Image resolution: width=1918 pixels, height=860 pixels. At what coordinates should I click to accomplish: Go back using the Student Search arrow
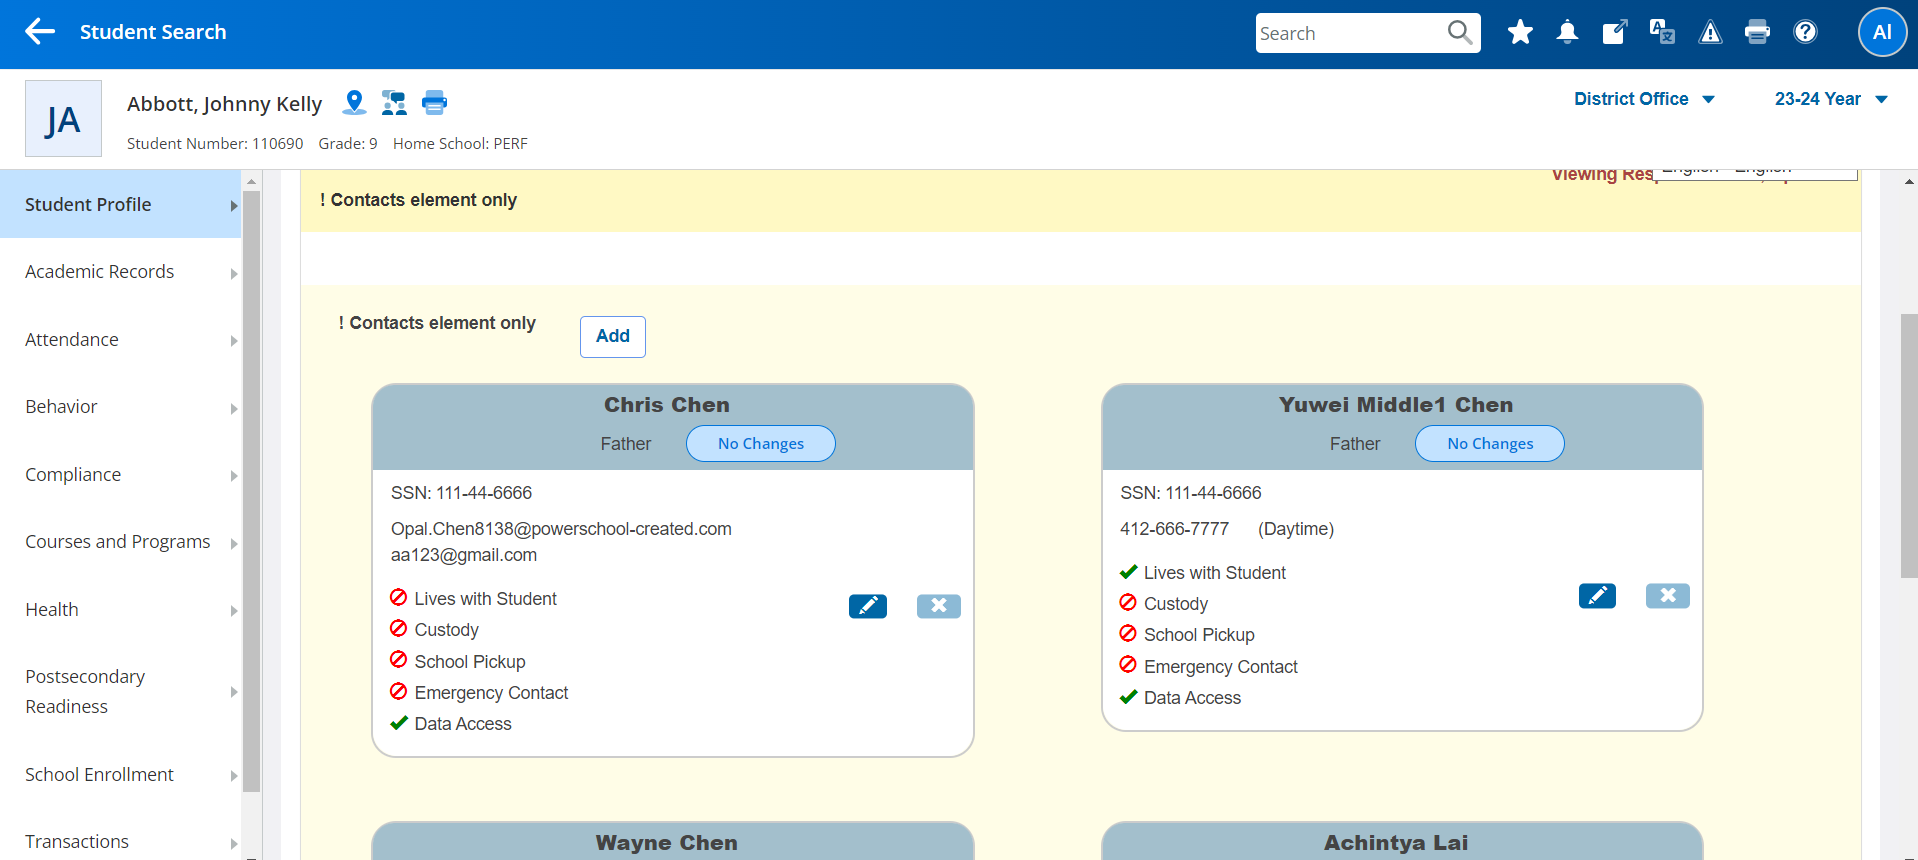pos(40,32)
